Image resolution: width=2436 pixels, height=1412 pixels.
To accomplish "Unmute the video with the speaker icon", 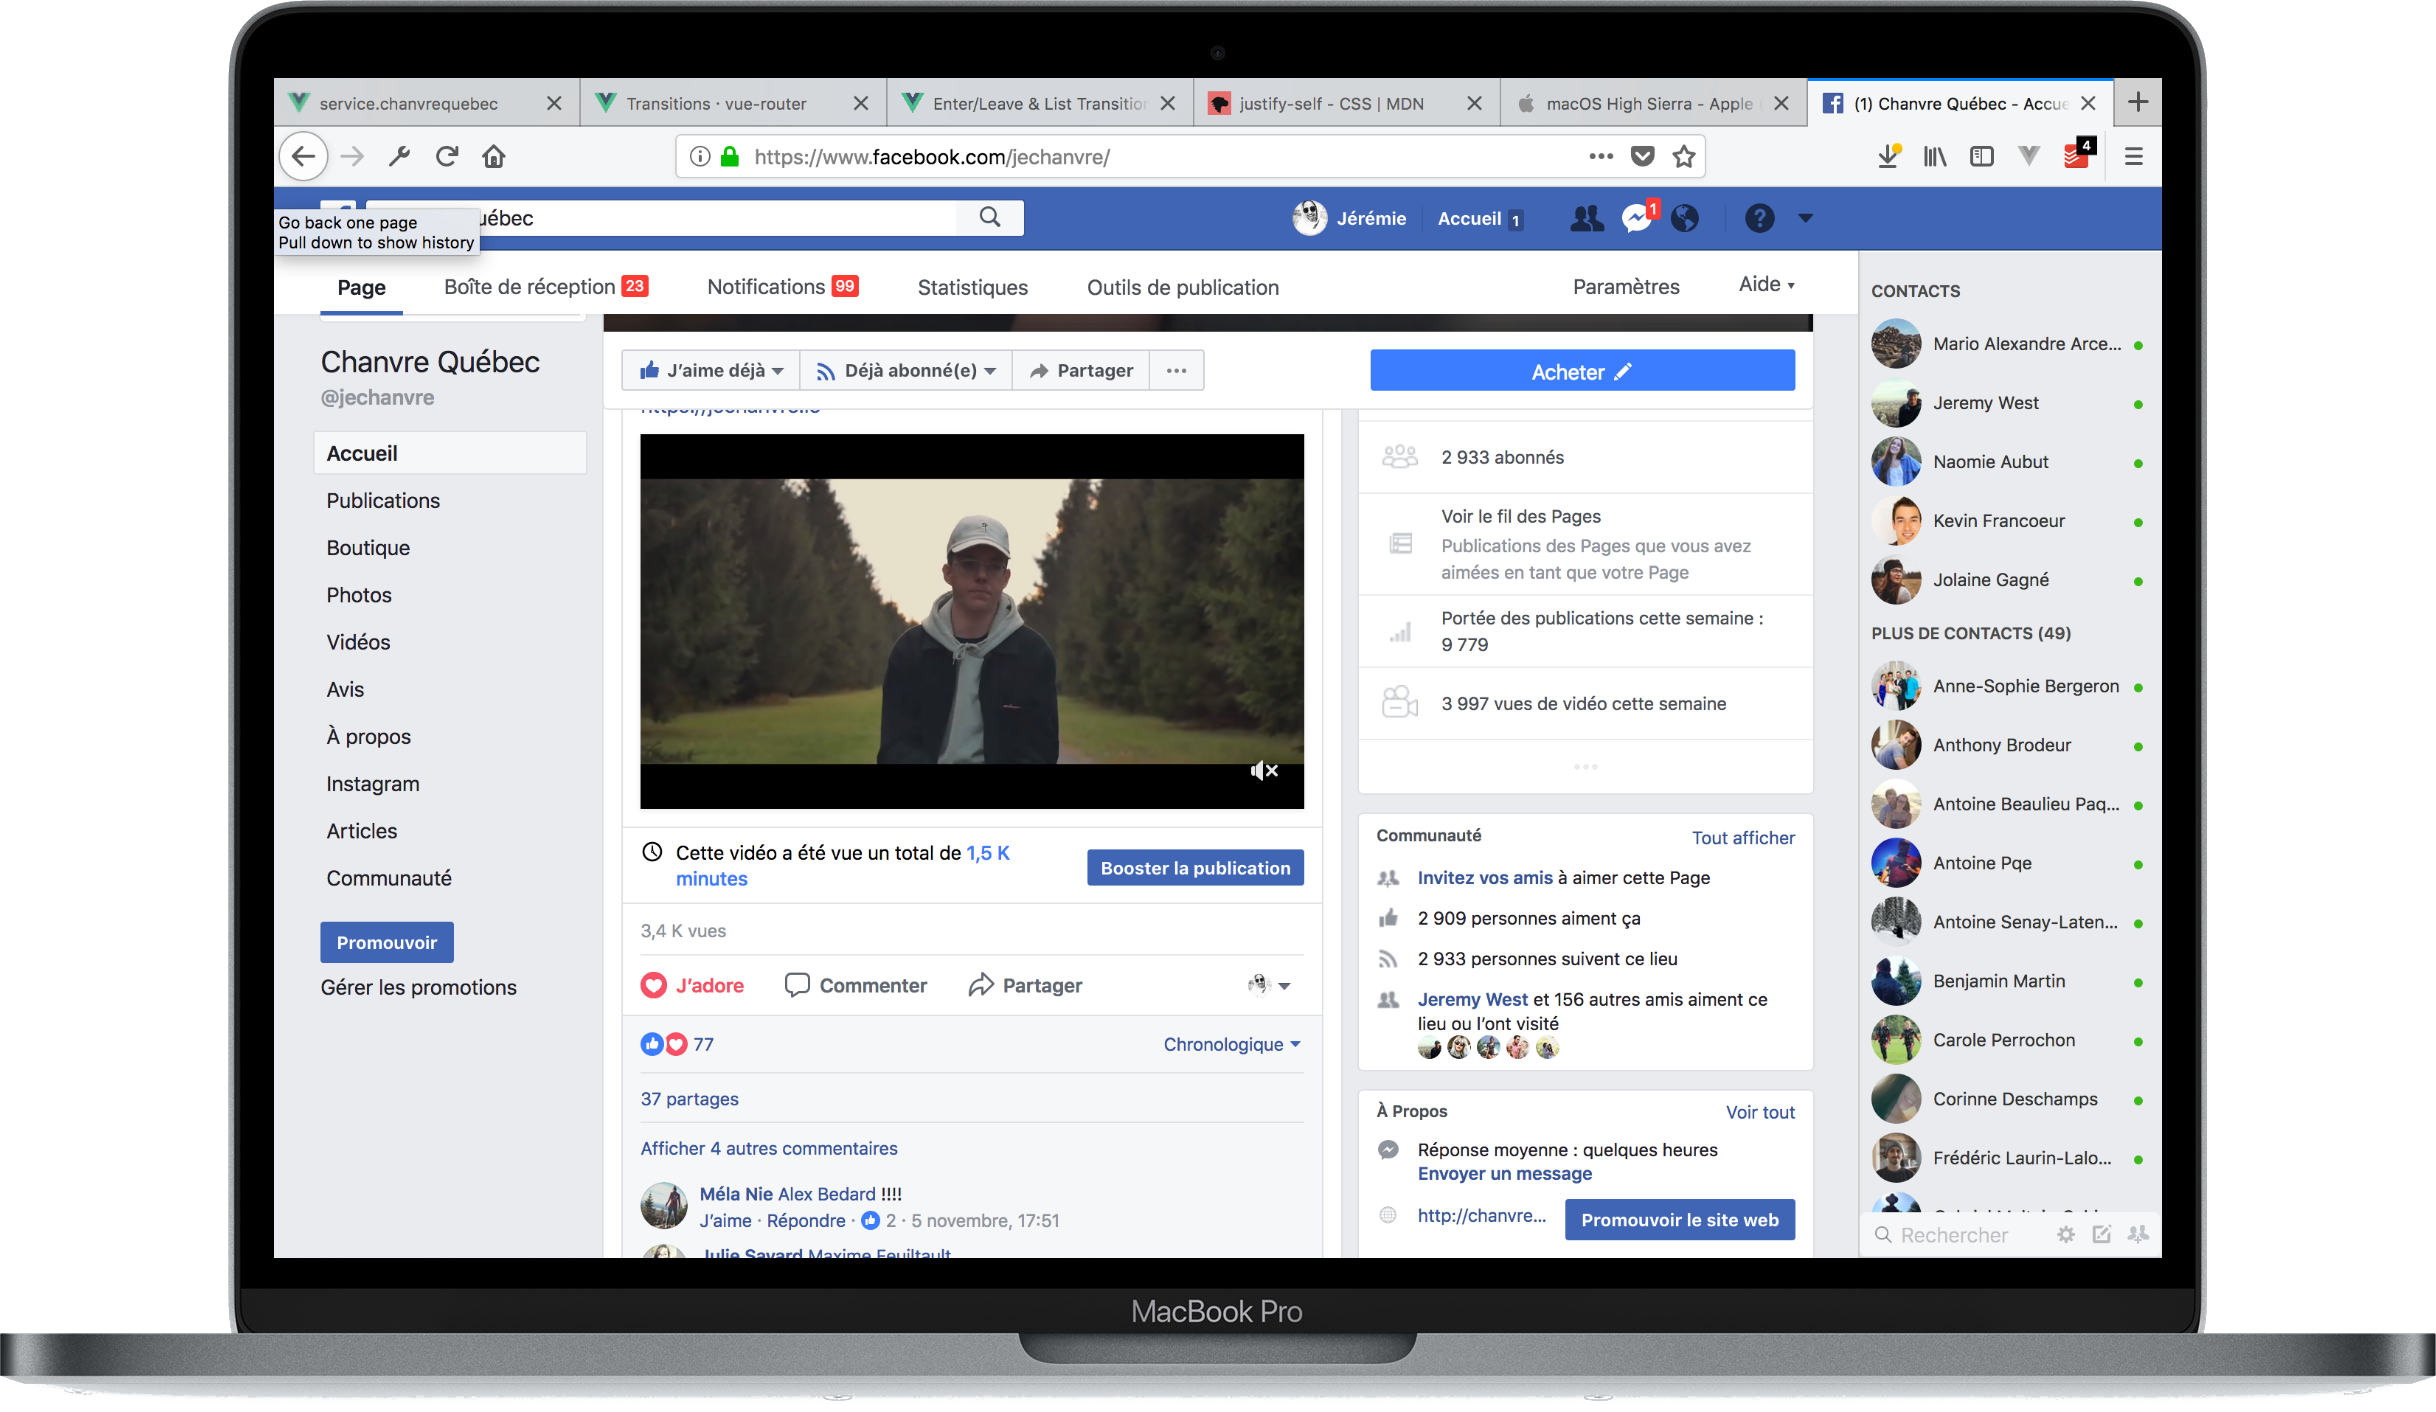I will click(1264, 770).
